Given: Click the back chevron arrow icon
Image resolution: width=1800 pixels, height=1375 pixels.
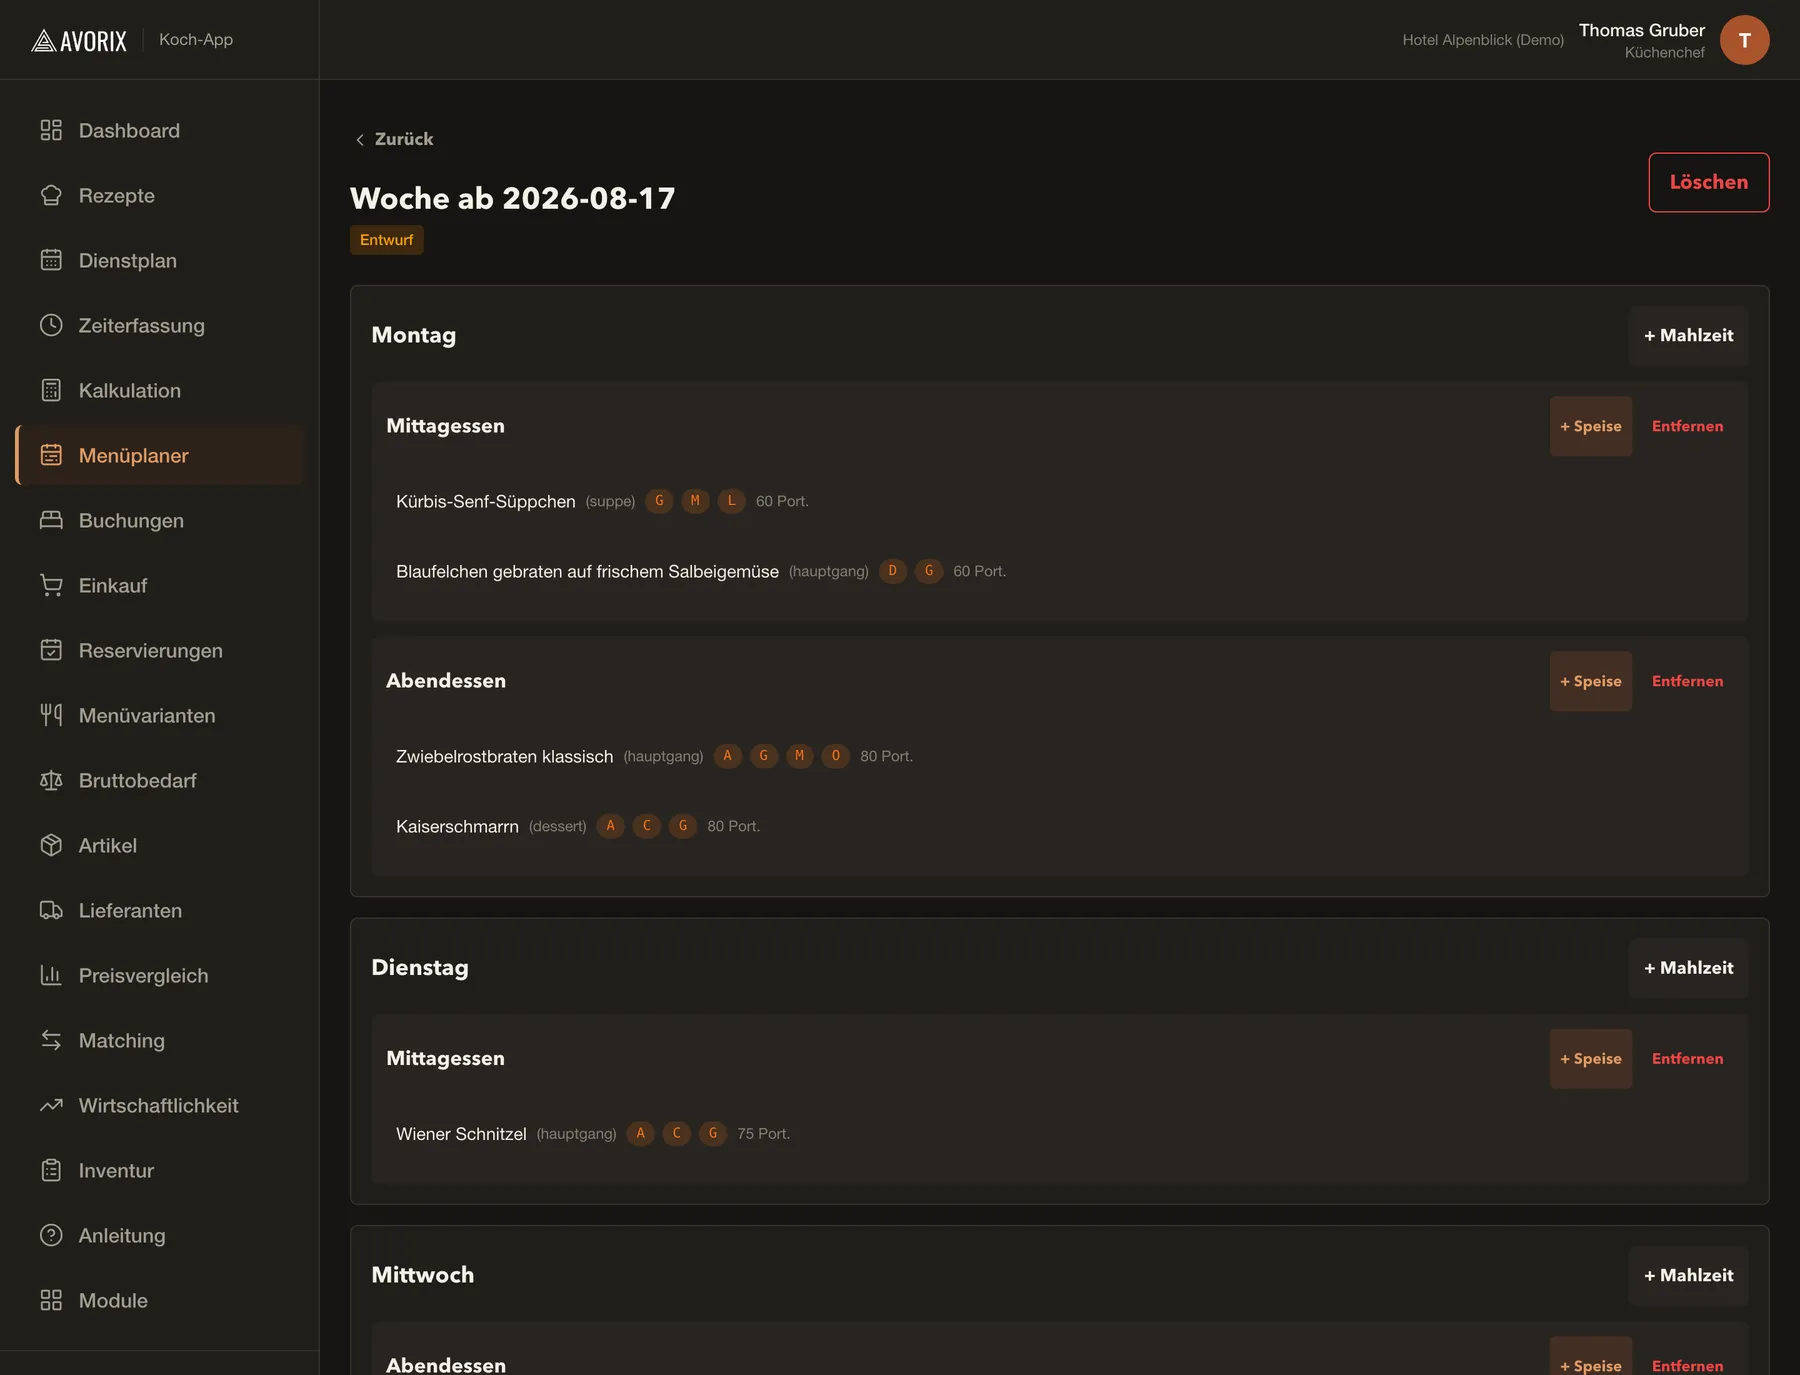Looking at the screenshot, I should coord(360,140).
